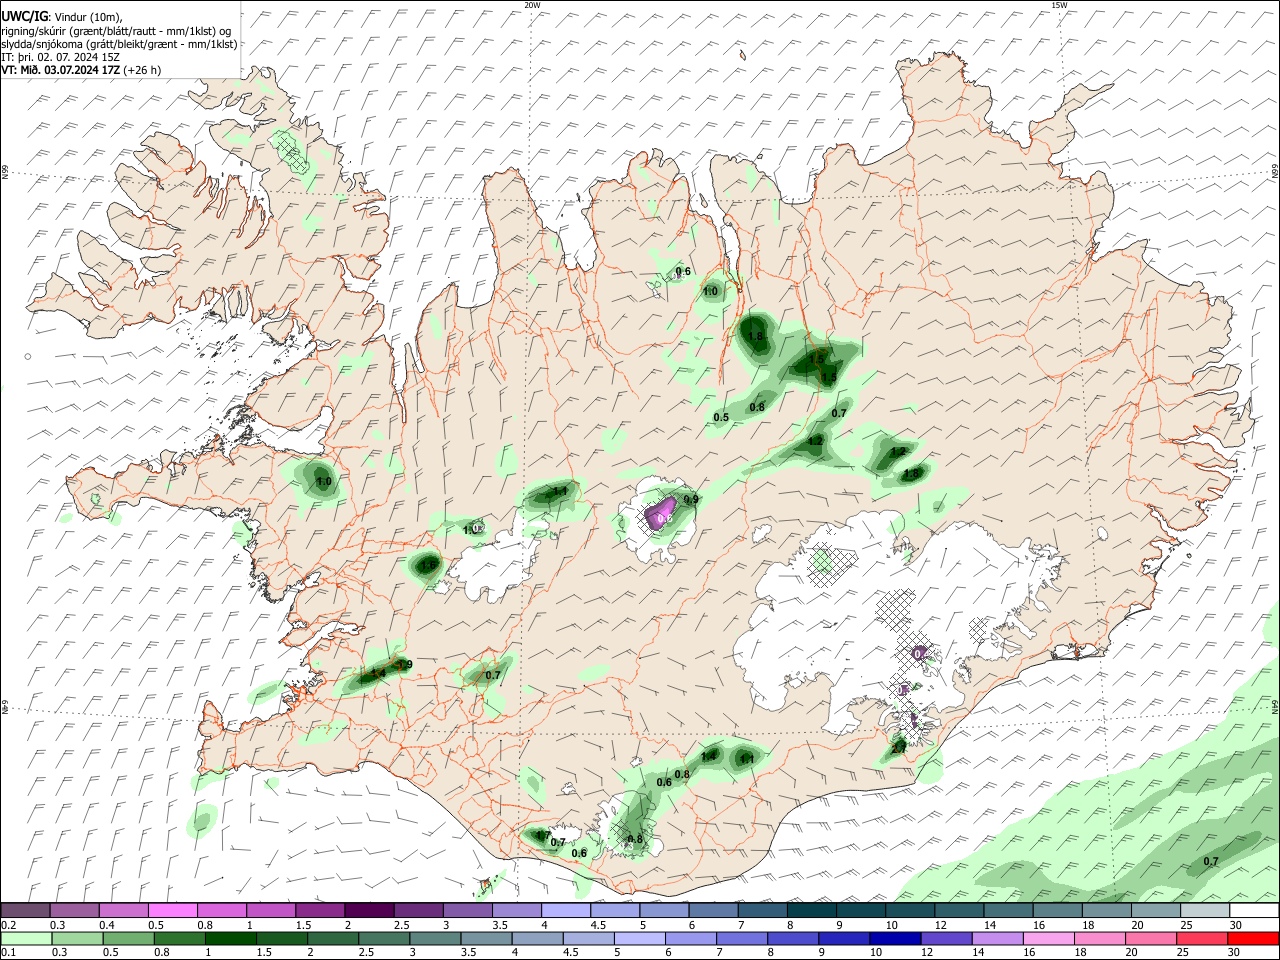1280x960 pixels.
Task: Click the deep navy blue bottom-row swatch at 10
Action: click(x=896, y=938)
